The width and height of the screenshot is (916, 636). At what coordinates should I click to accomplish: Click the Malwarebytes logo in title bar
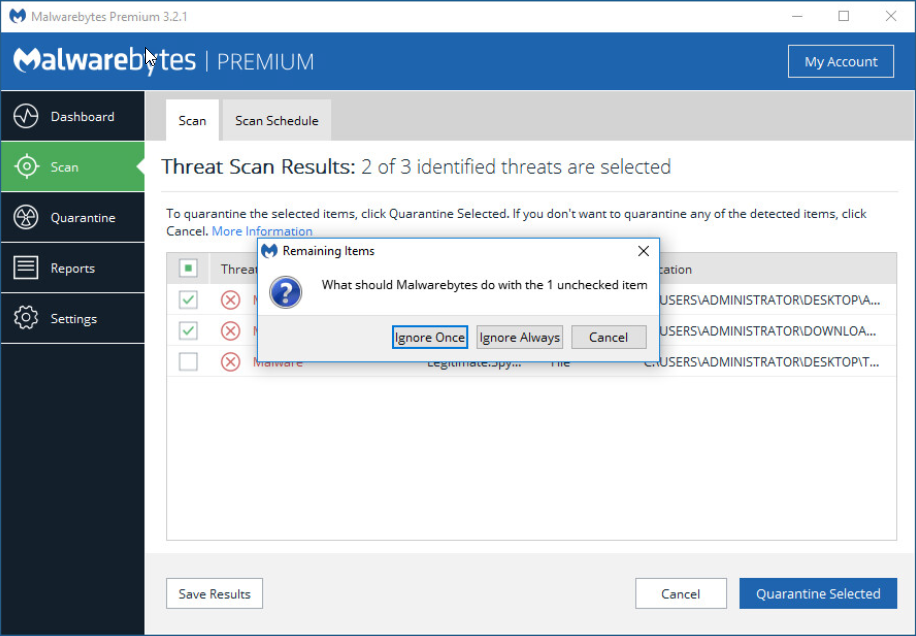[x=18, y=16]
